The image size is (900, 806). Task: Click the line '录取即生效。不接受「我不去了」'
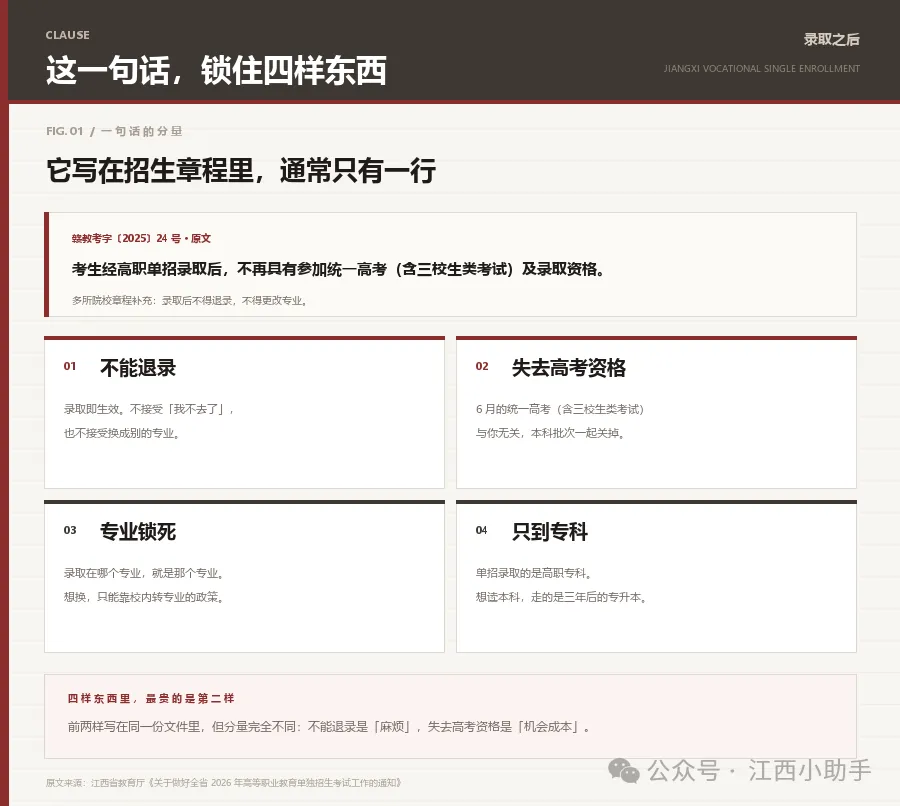point(149,409)
